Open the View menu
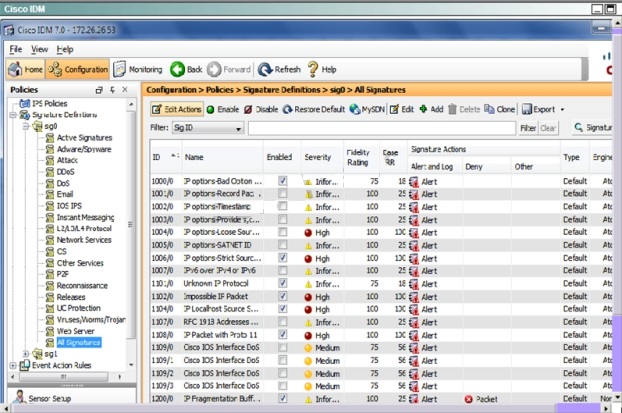The image size is (622, 413). coord(39,49)
